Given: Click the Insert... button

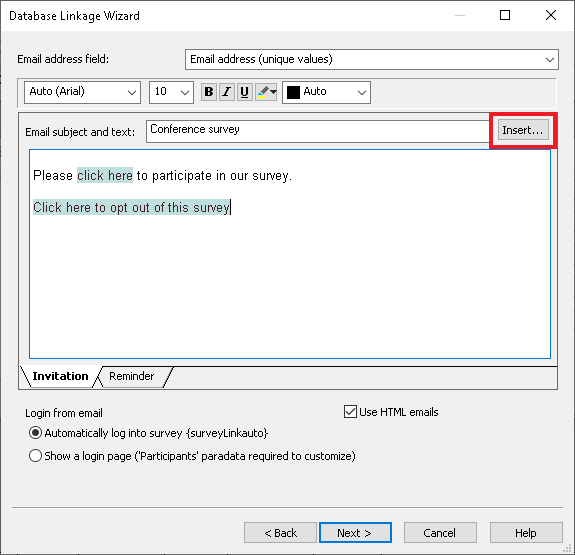Looking at the screenshot, I should pyautogui.click(x=523, y=130).
